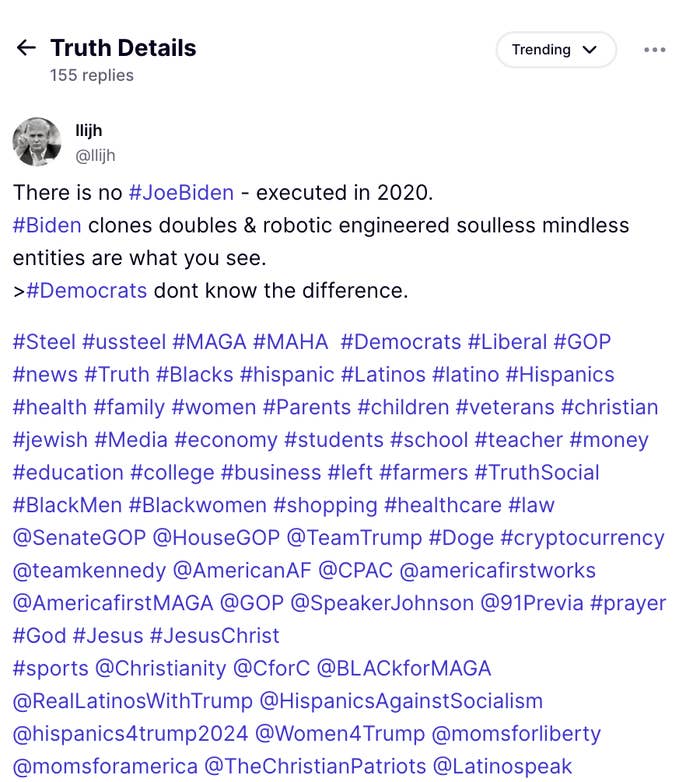Image resolution: width=700 pixels, height=782 pixels.
Task: Click the #healthcare hashtag
Action: click(x=442, y=505)
